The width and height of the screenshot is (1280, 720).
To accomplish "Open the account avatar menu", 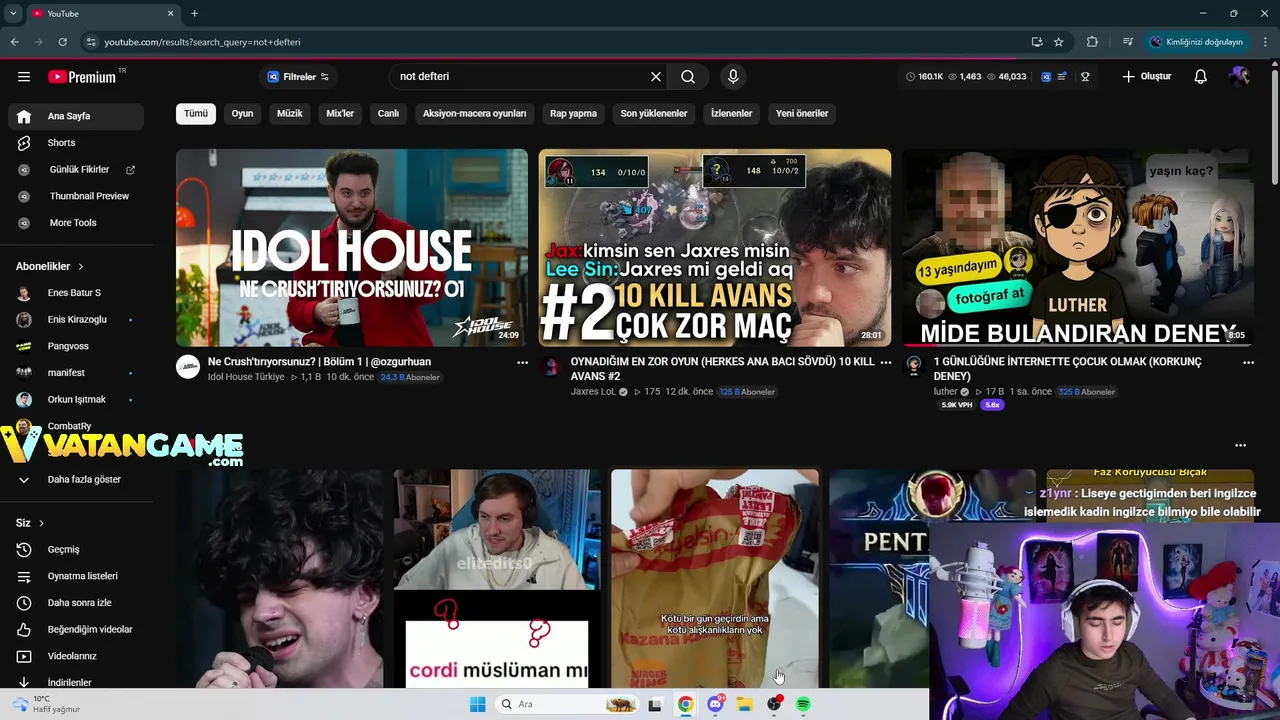I will pos(1240,77).
